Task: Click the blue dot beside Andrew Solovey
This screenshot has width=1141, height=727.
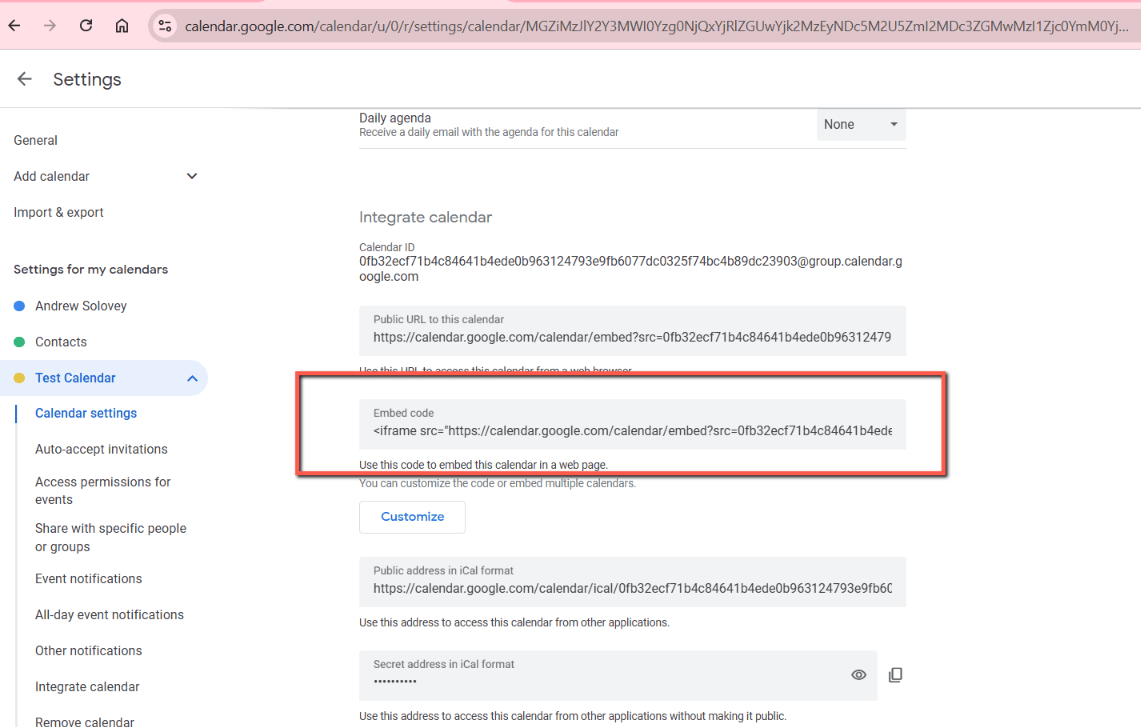Action: (x=20, y=306)
